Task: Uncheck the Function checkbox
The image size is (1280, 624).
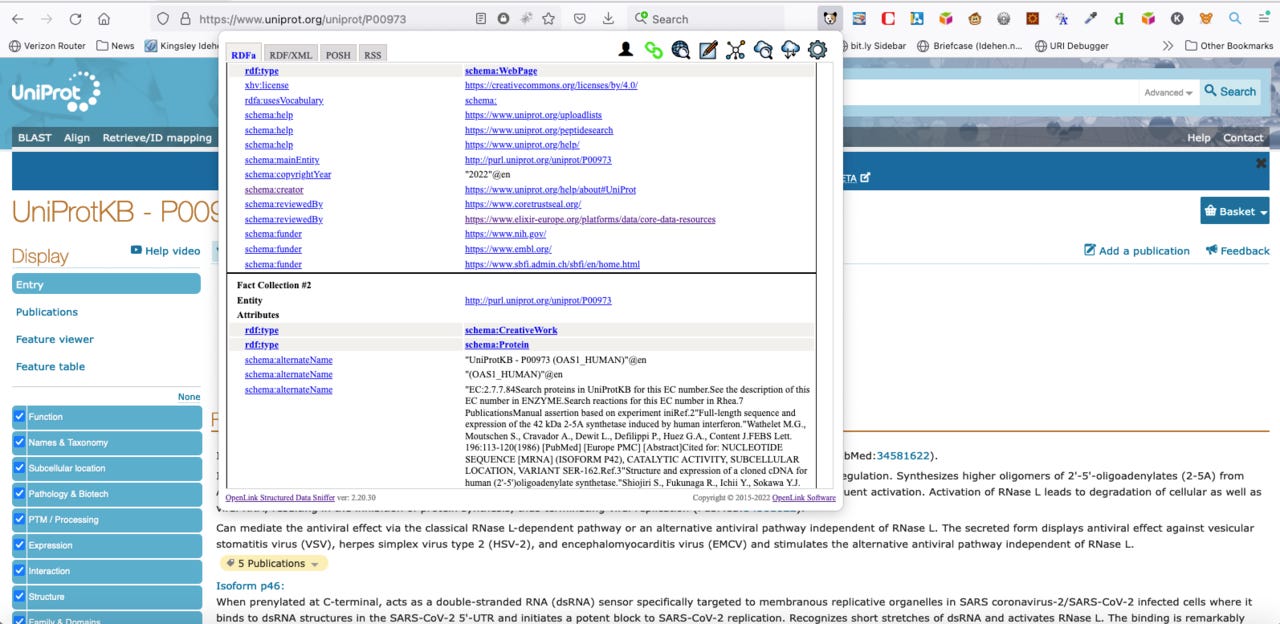Action: coord(19,417)
